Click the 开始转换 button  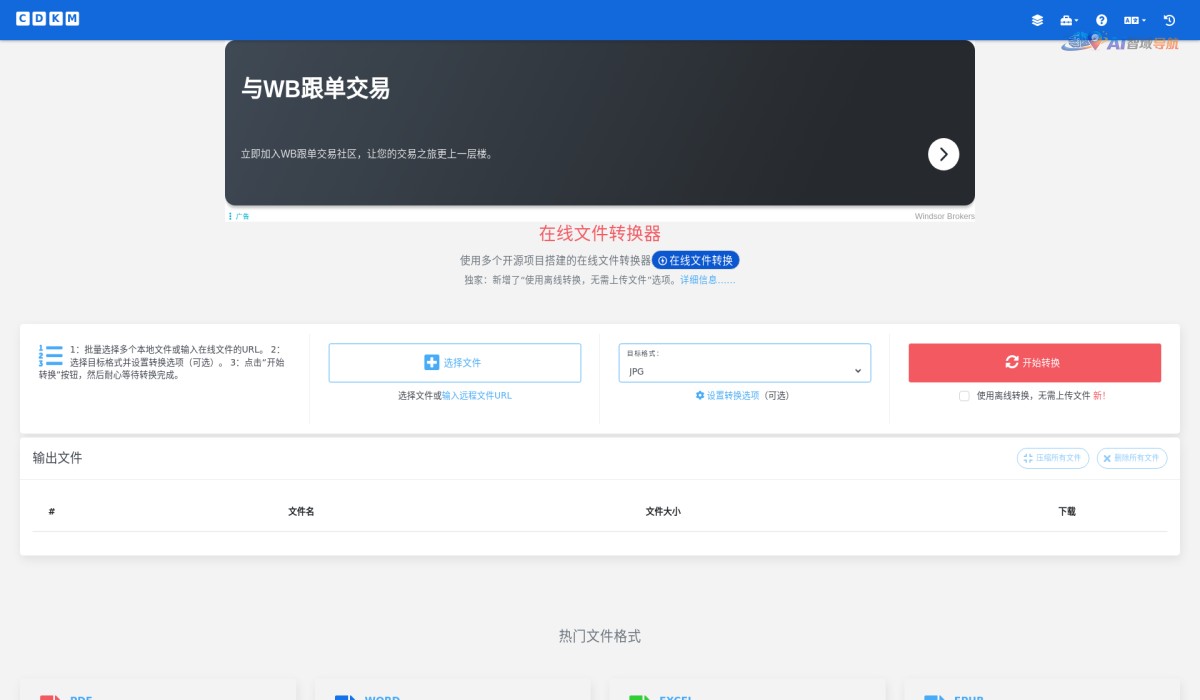point(1033,362)
